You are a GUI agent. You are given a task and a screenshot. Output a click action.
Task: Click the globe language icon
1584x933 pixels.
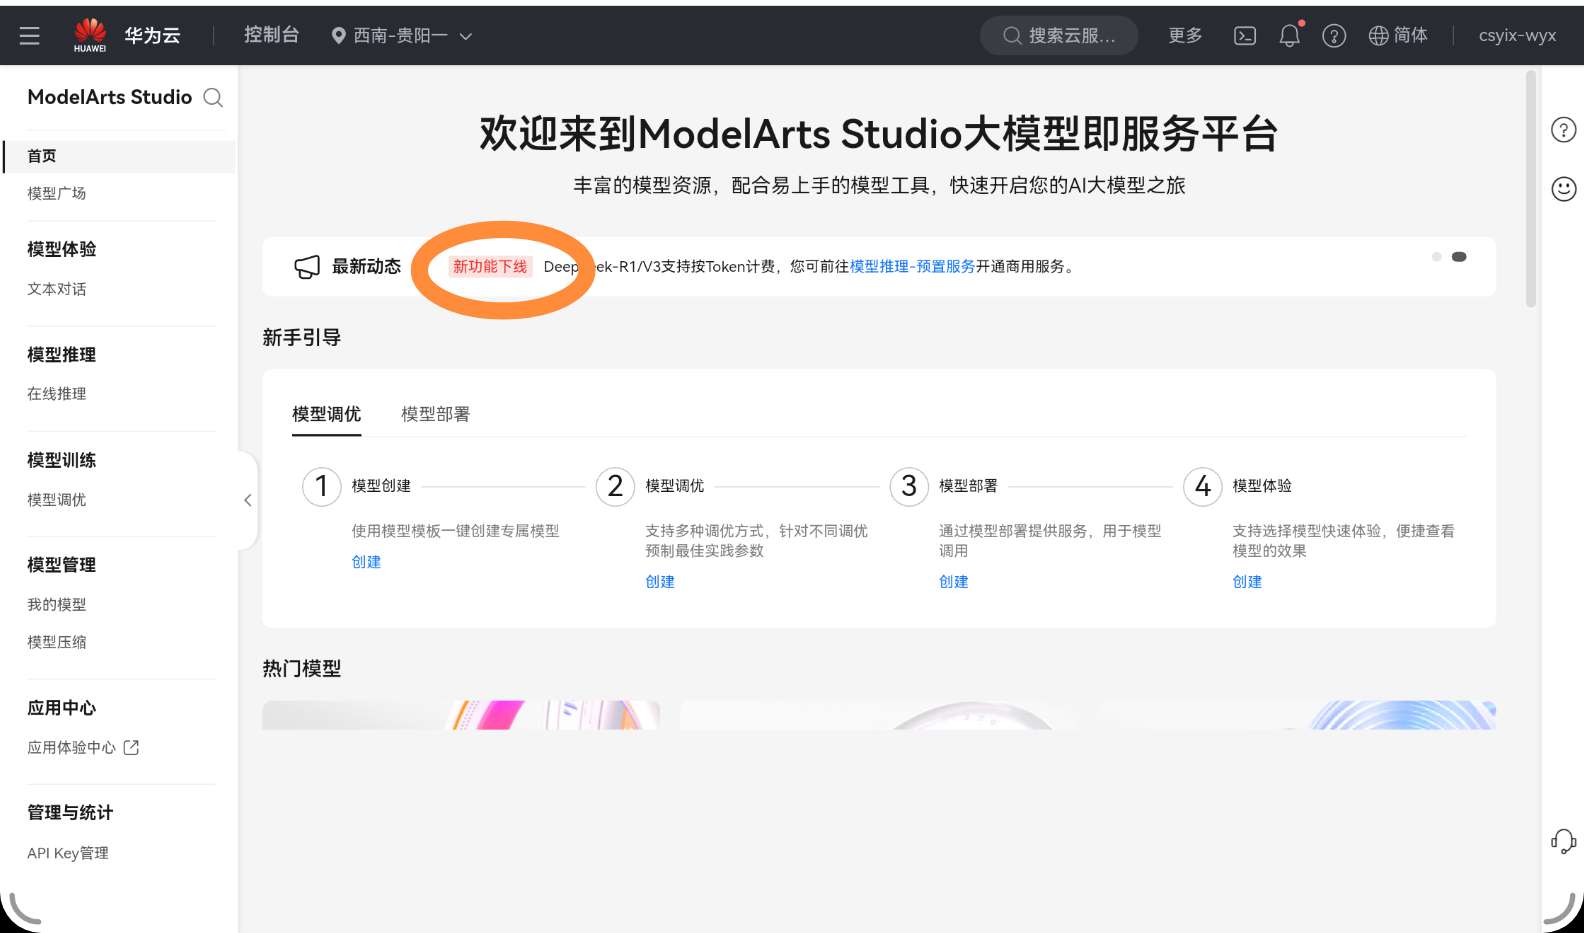(x=1379, y=36)
